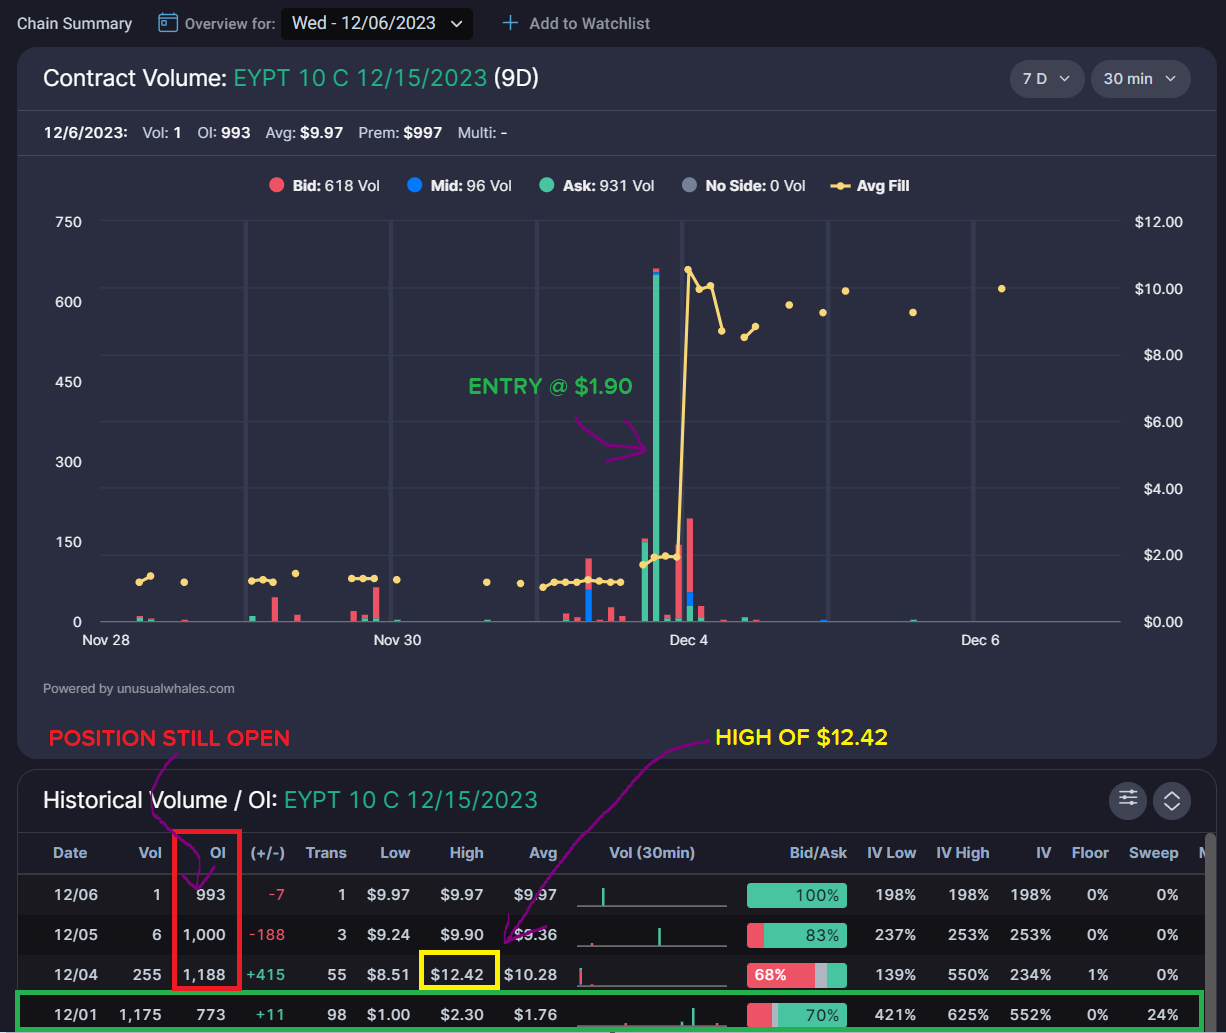Open the Powered by unusualwhales.com link
Screen dimensions: 1226x1033
coord(138,688)
